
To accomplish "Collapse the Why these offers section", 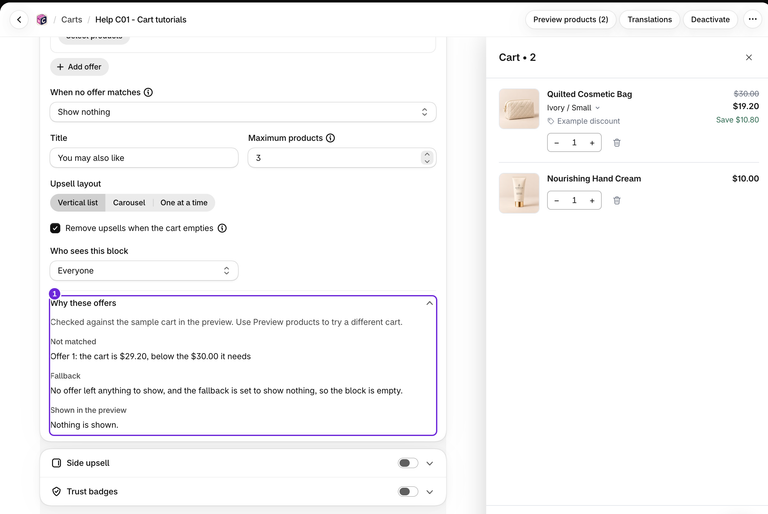I will 430,303.
